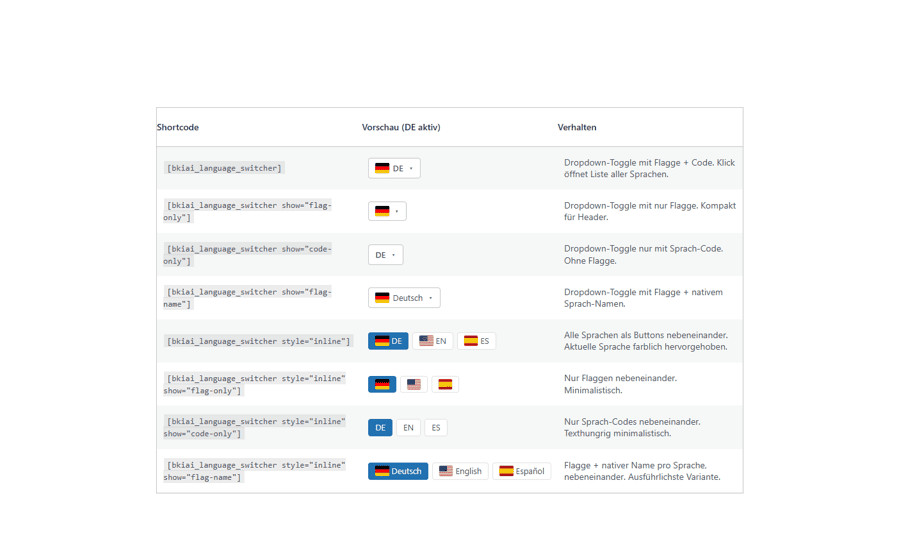Image resolution: width=907 pixels, height=548 pixels.
Task: Click the [bkiai_language_switcher] shortcode text
Action: tap(224, 168)
